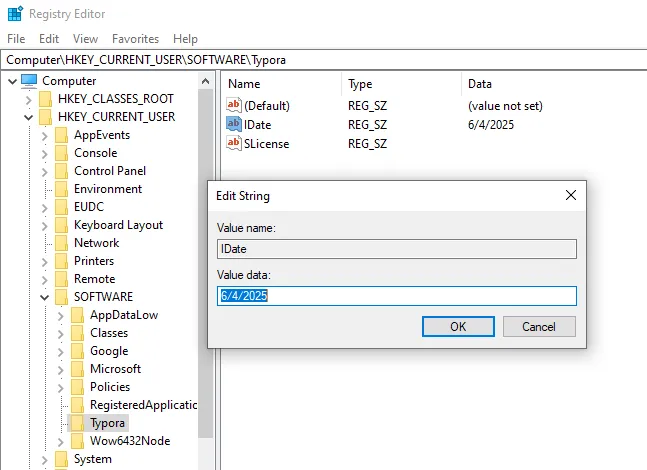The image size is (647, 470).
Task: Expand the HKEY_CLASSES_ROOT node
Action: point(28,99)
